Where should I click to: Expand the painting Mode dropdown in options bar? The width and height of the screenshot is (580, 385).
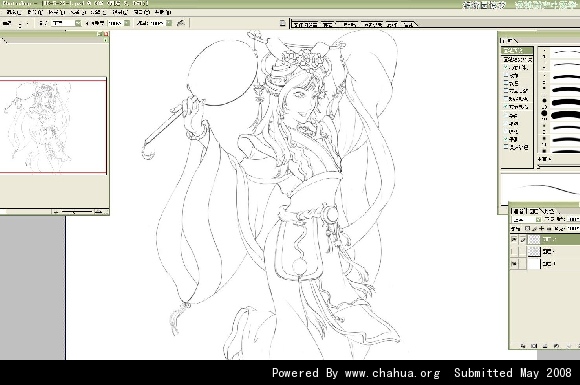(78, 23)
